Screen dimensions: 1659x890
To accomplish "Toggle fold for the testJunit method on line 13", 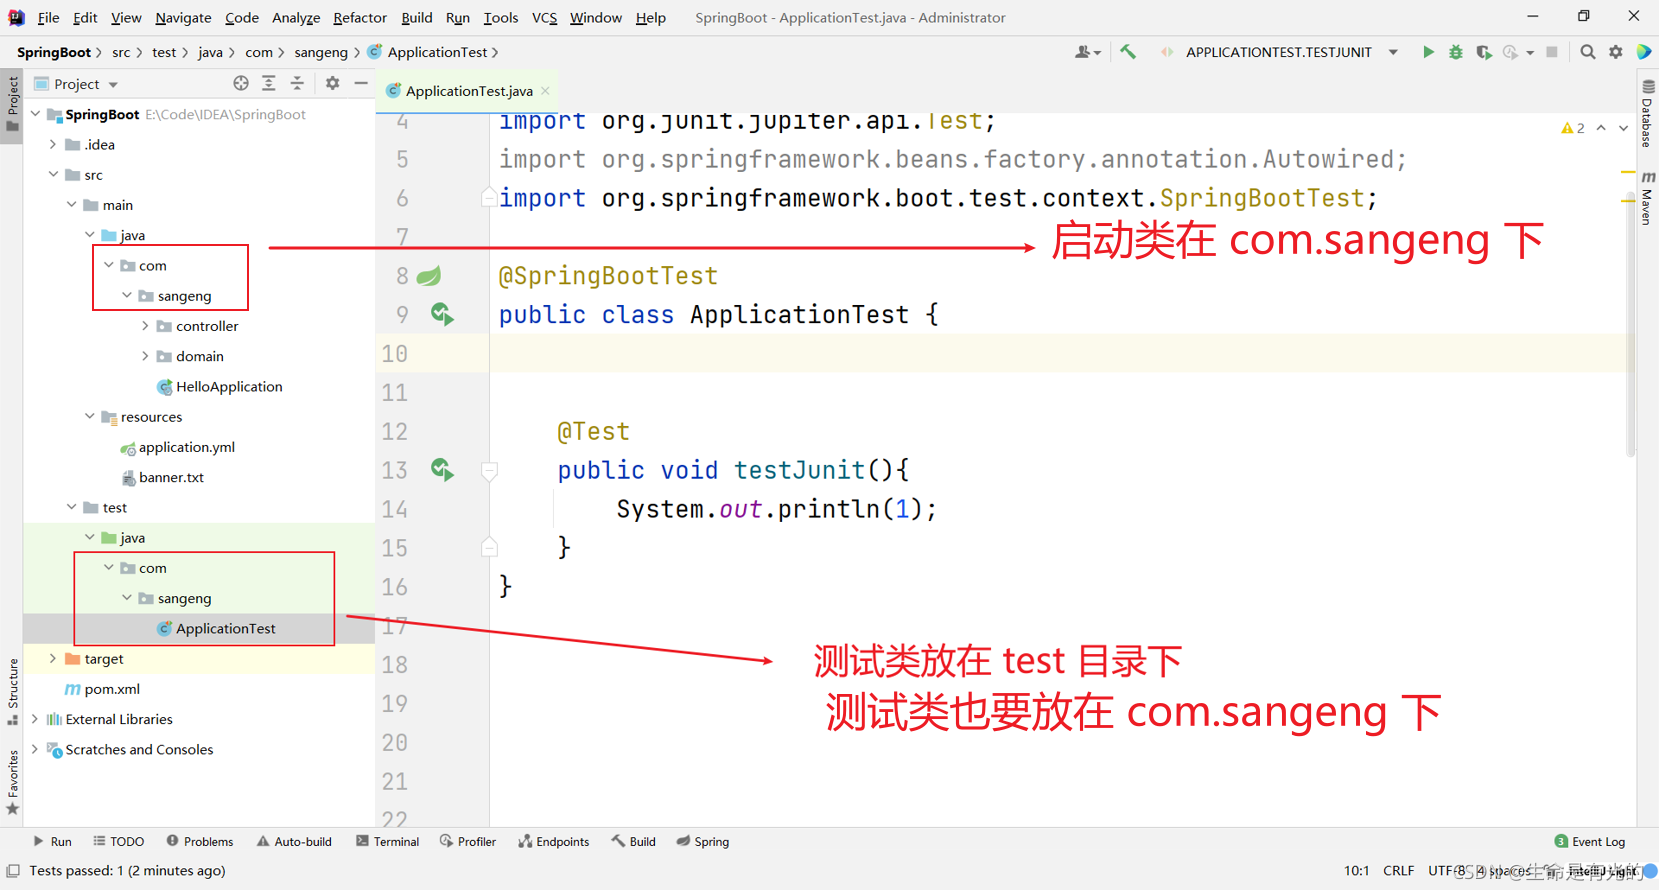I will 489,471.
